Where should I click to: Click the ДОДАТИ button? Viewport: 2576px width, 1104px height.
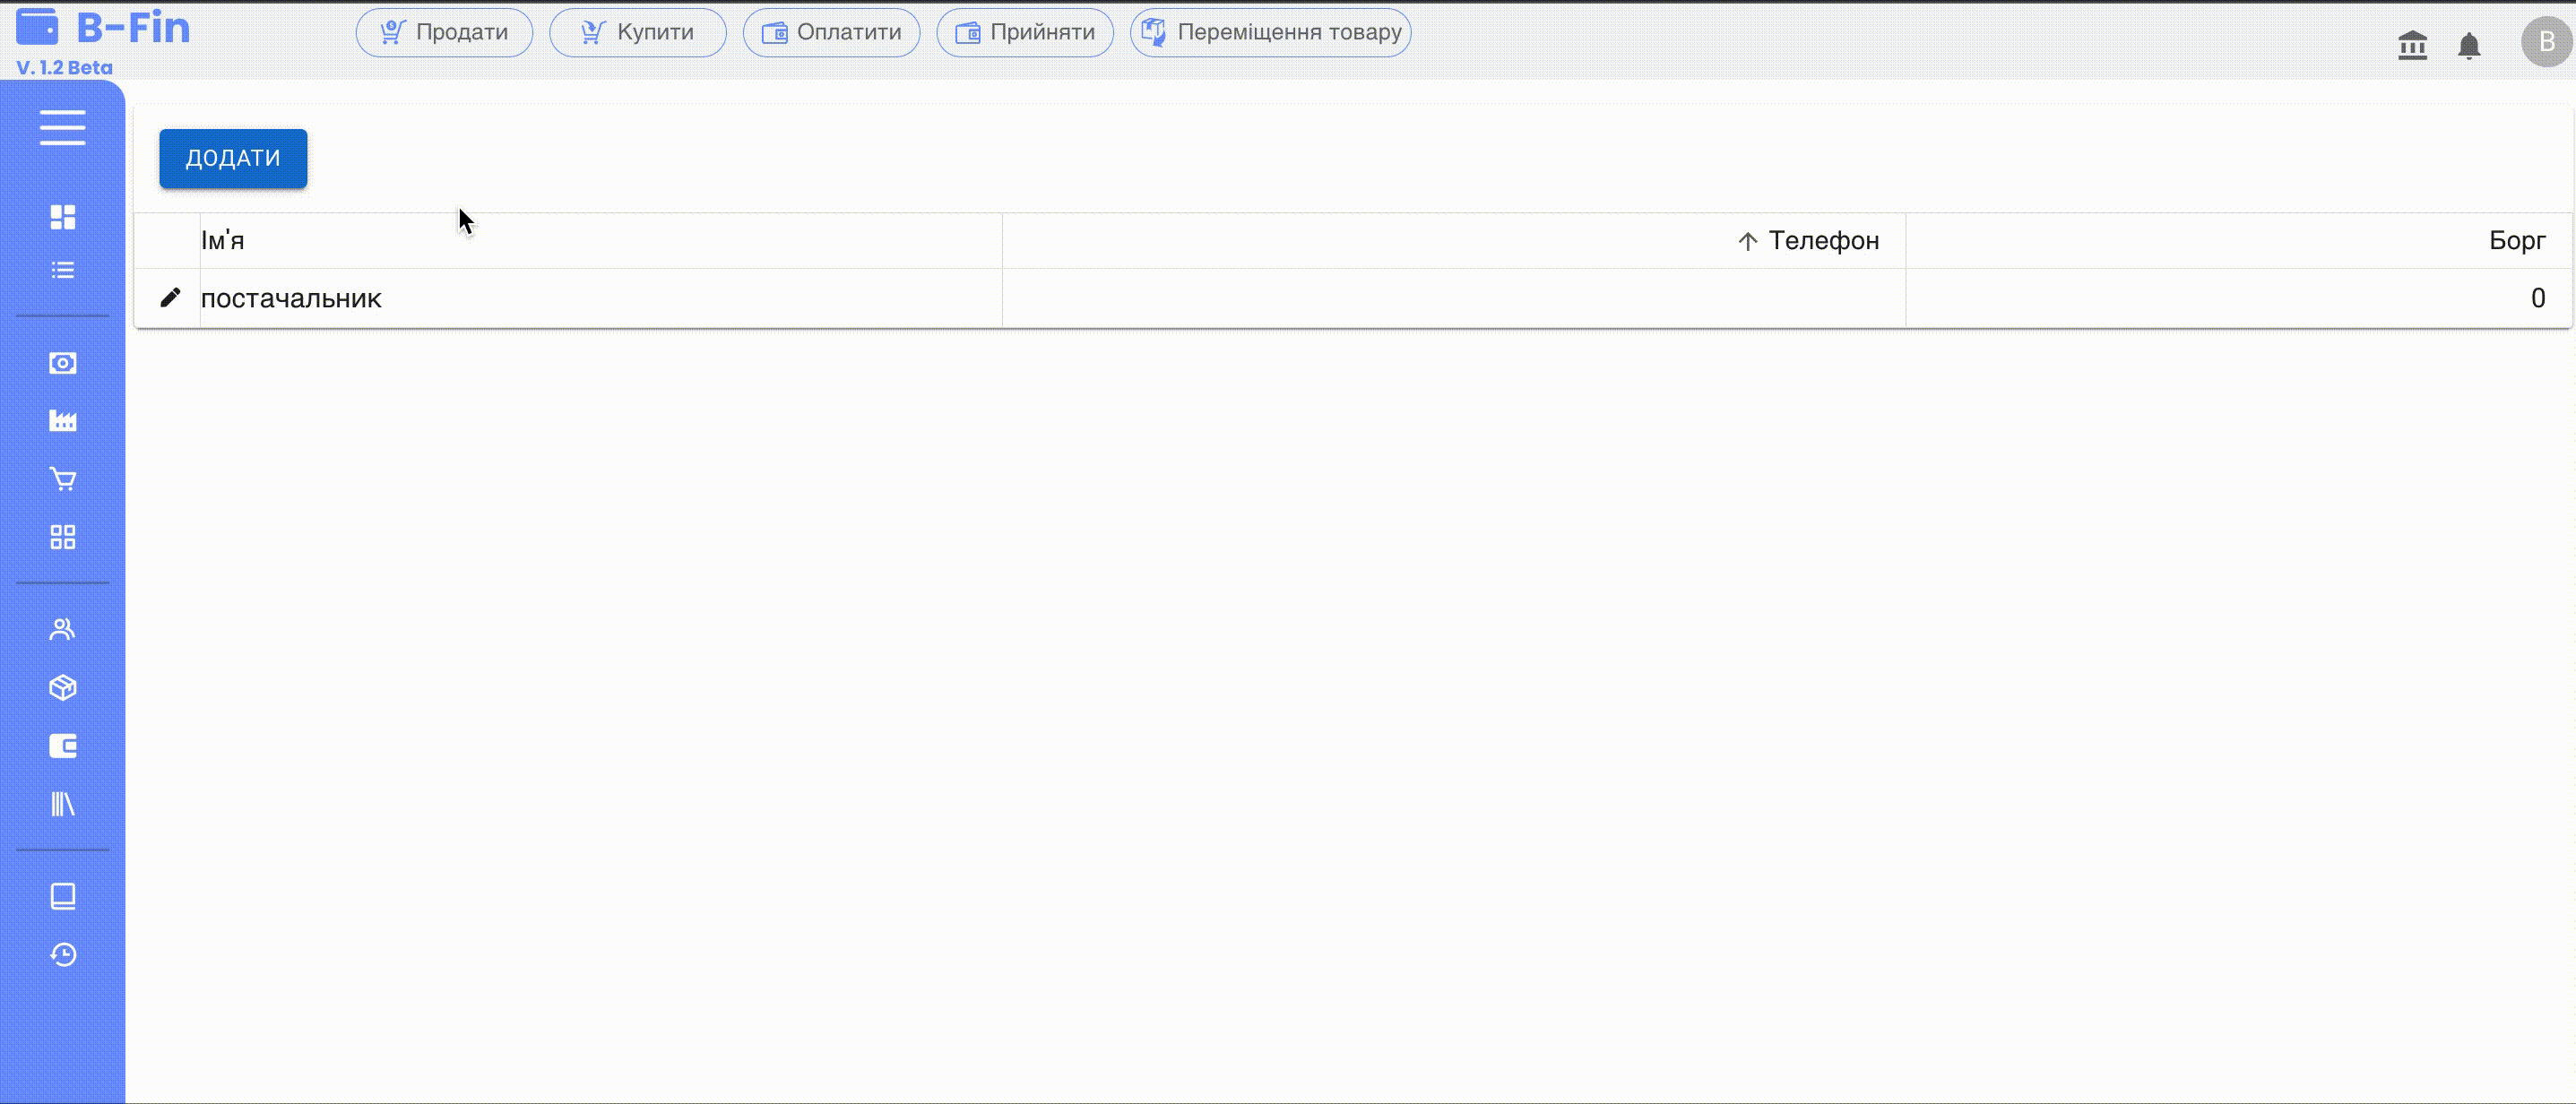pyautogui.click(x=233, y=158)
